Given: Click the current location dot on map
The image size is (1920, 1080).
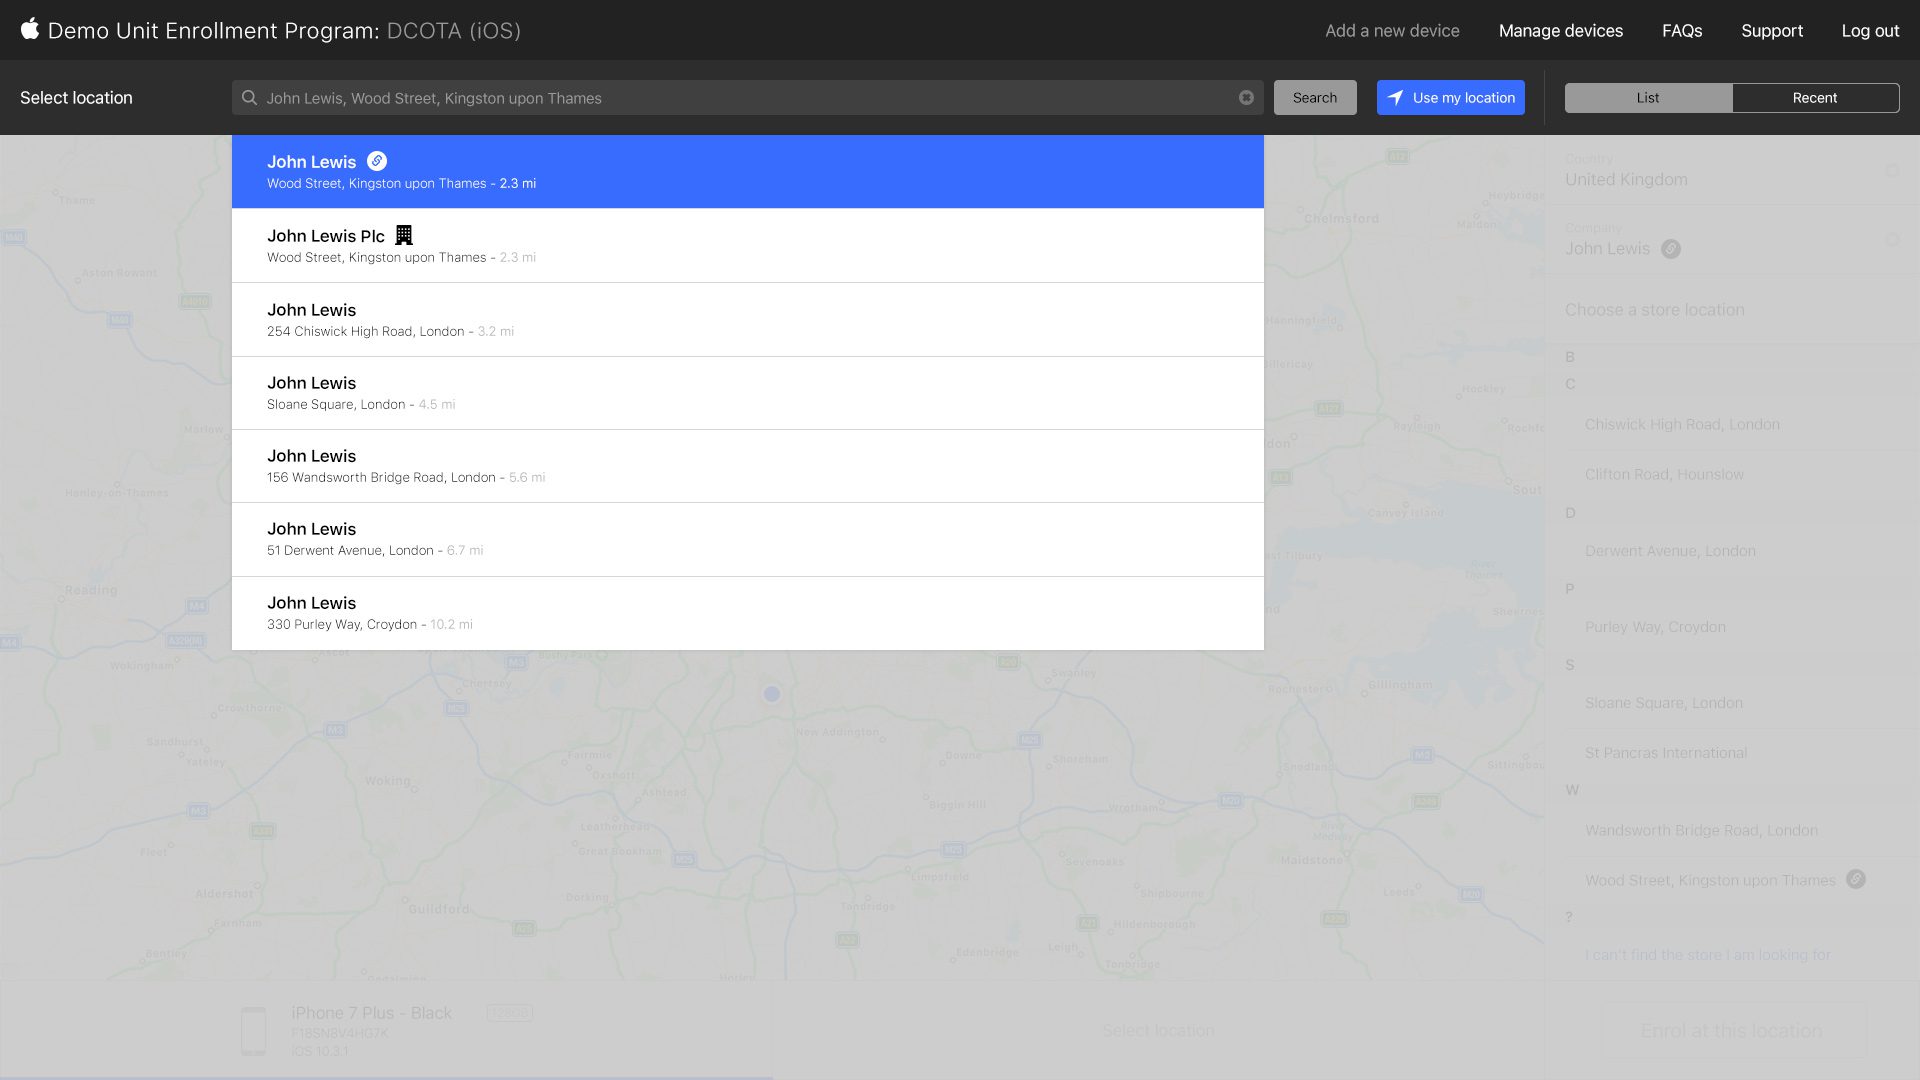Looking at the screenshot, I should pyautogui.click(x=771, y=693).
